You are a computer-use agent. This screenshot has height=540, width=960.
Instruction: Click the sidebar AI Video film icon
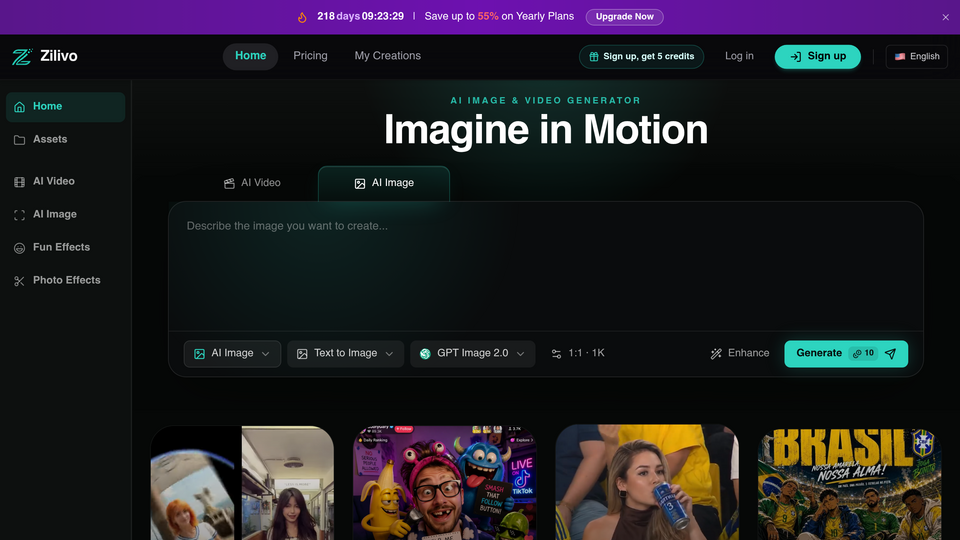(x=20, y=182)
